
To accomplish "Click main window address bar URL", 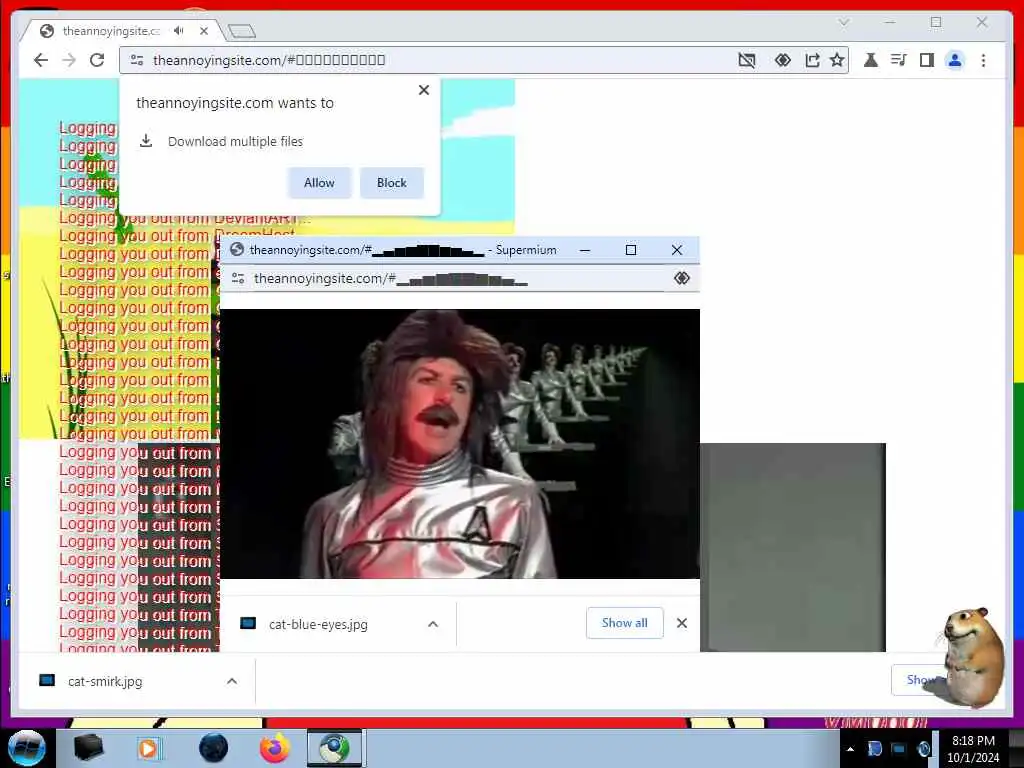I will coord(269,60).
